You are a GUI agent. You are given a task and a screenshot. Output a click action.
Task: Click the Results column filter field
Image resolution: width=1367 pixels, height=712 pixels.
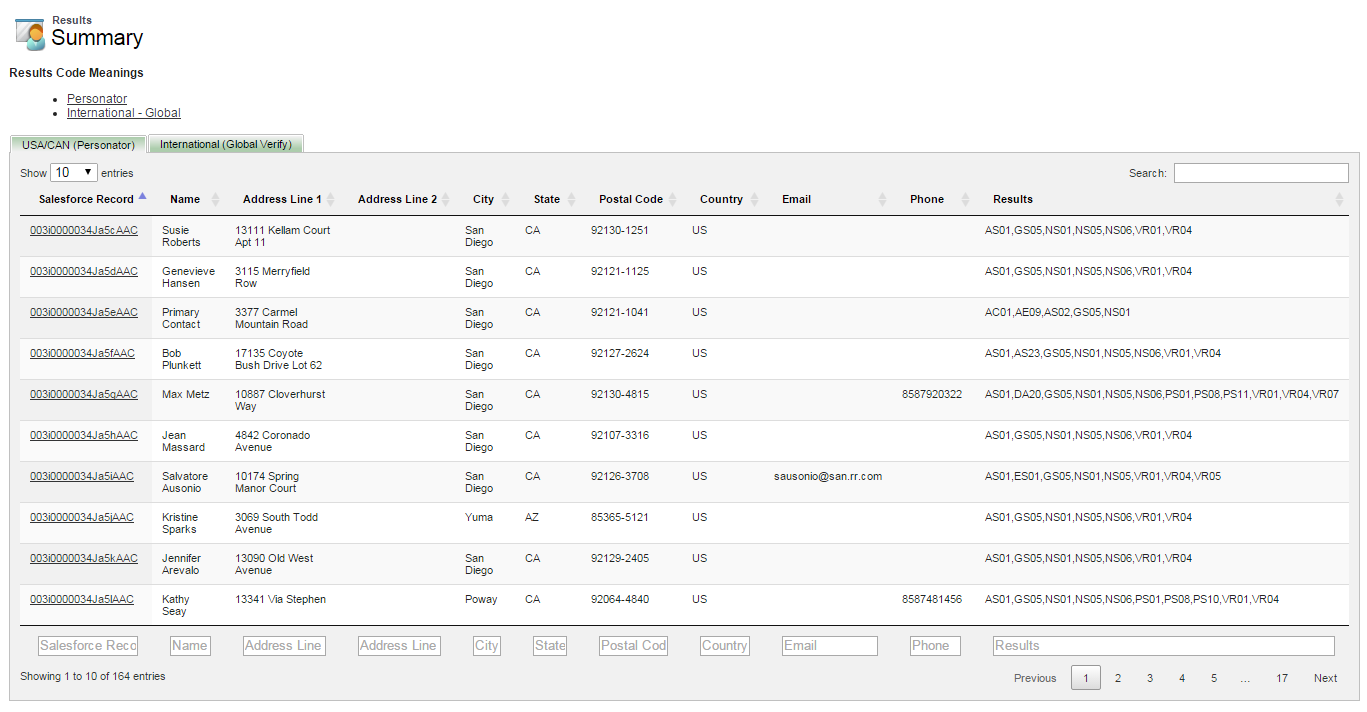(x=1163, y=646)
